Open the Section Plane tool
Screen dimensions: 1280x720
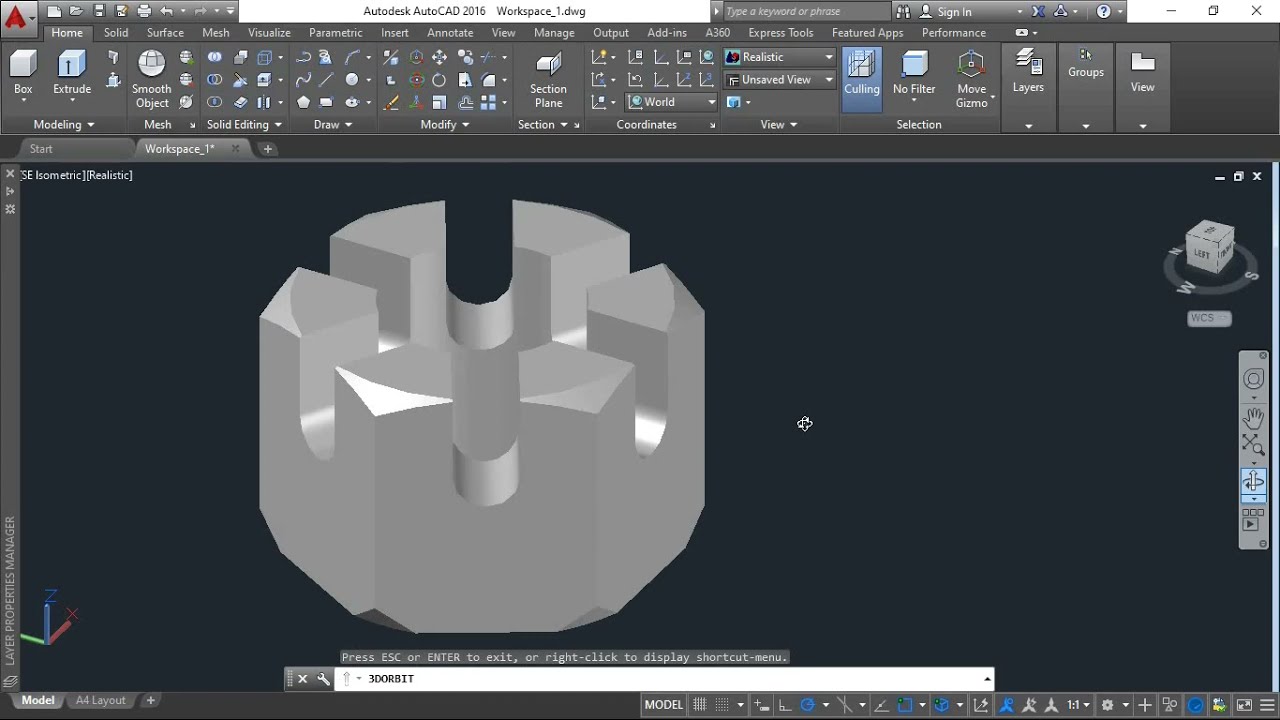(x=548, y=80)
